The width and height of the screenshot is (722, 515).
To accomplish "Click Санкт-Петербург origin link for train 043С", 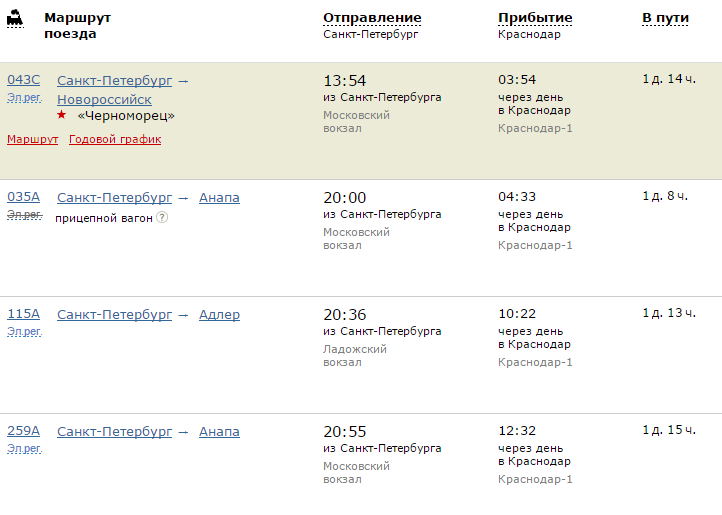I will click(x=115, y=80).
